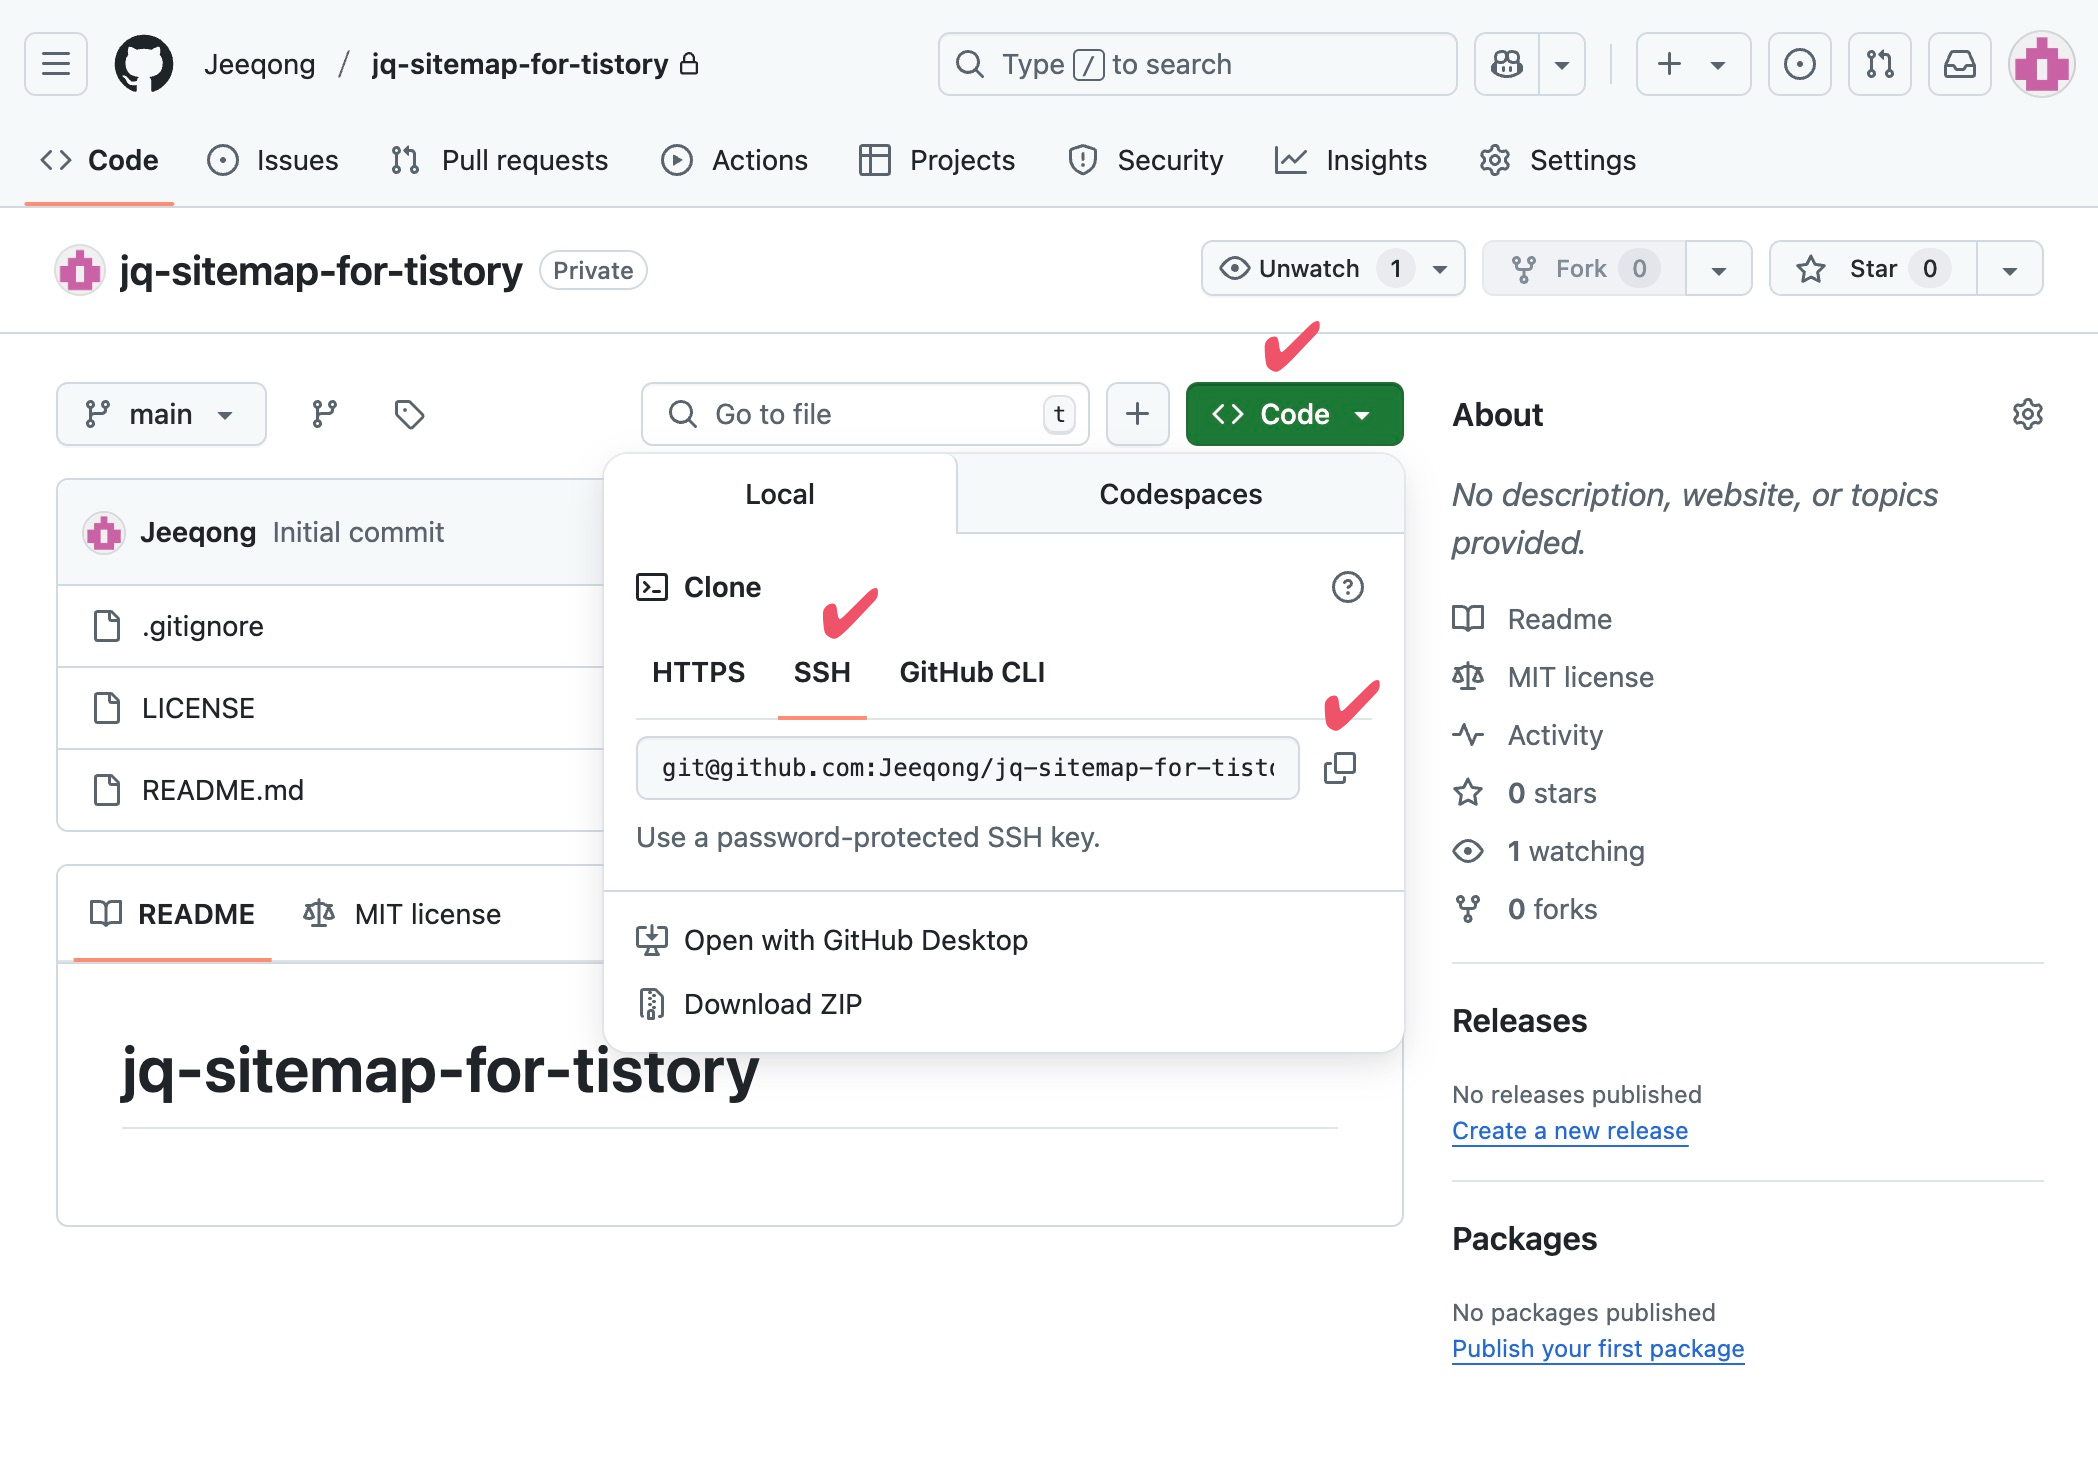
Task: Expand the Fork options dropdown arrow
Action: (1718, 269)
